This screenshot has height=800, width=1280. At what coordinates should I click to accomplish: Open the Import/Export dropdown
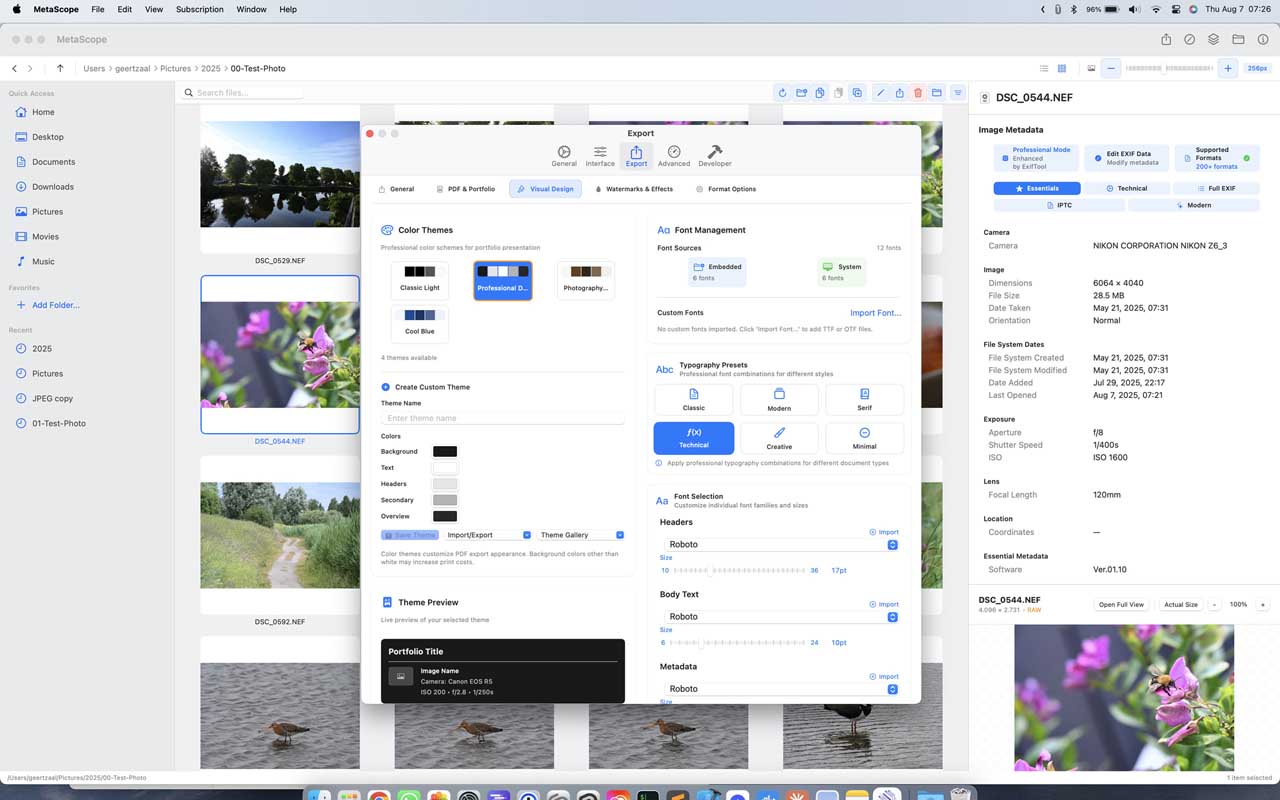(489, 535)
